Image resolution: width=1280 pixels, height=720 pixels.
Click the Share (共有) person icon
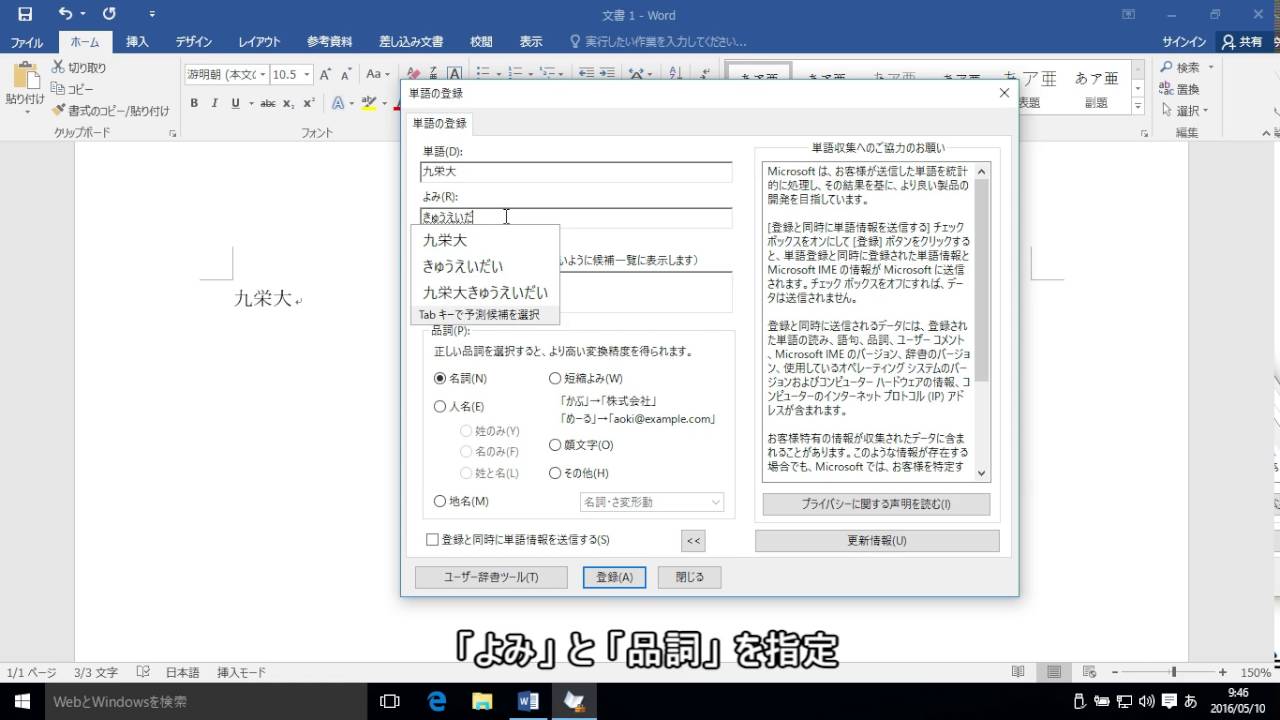[x=1228, y=42]
